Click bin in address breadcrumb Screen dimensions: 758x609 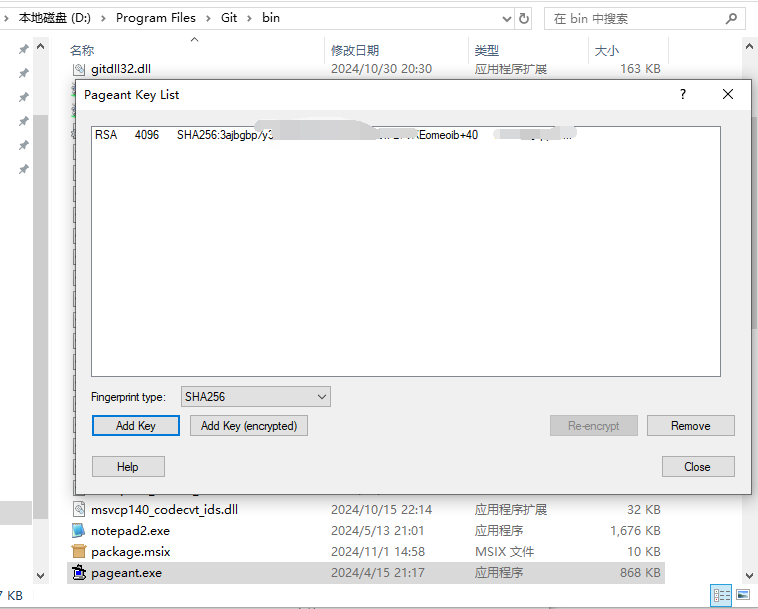point(271,18)
